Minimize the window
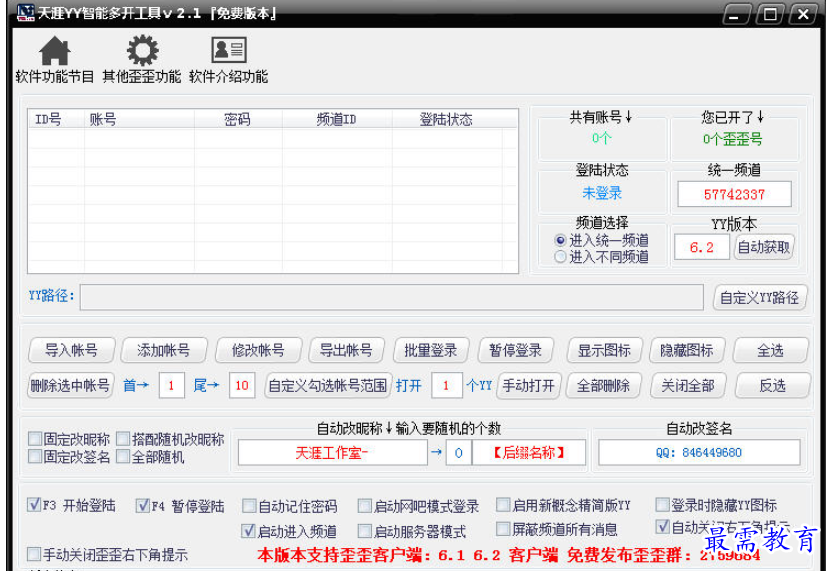Screen dimensions: 826x571 click(x=737, y=14)
